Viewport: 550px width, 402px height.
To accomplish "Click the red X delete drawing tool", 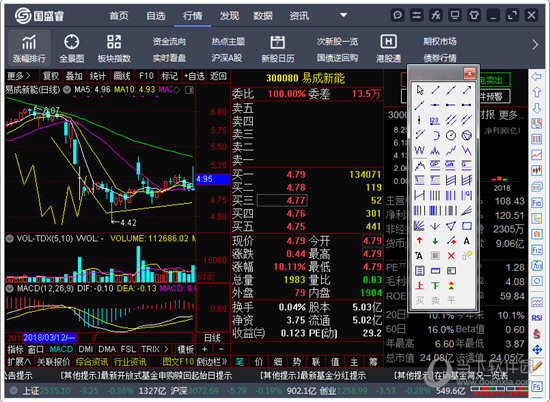I will pos(451,256).
